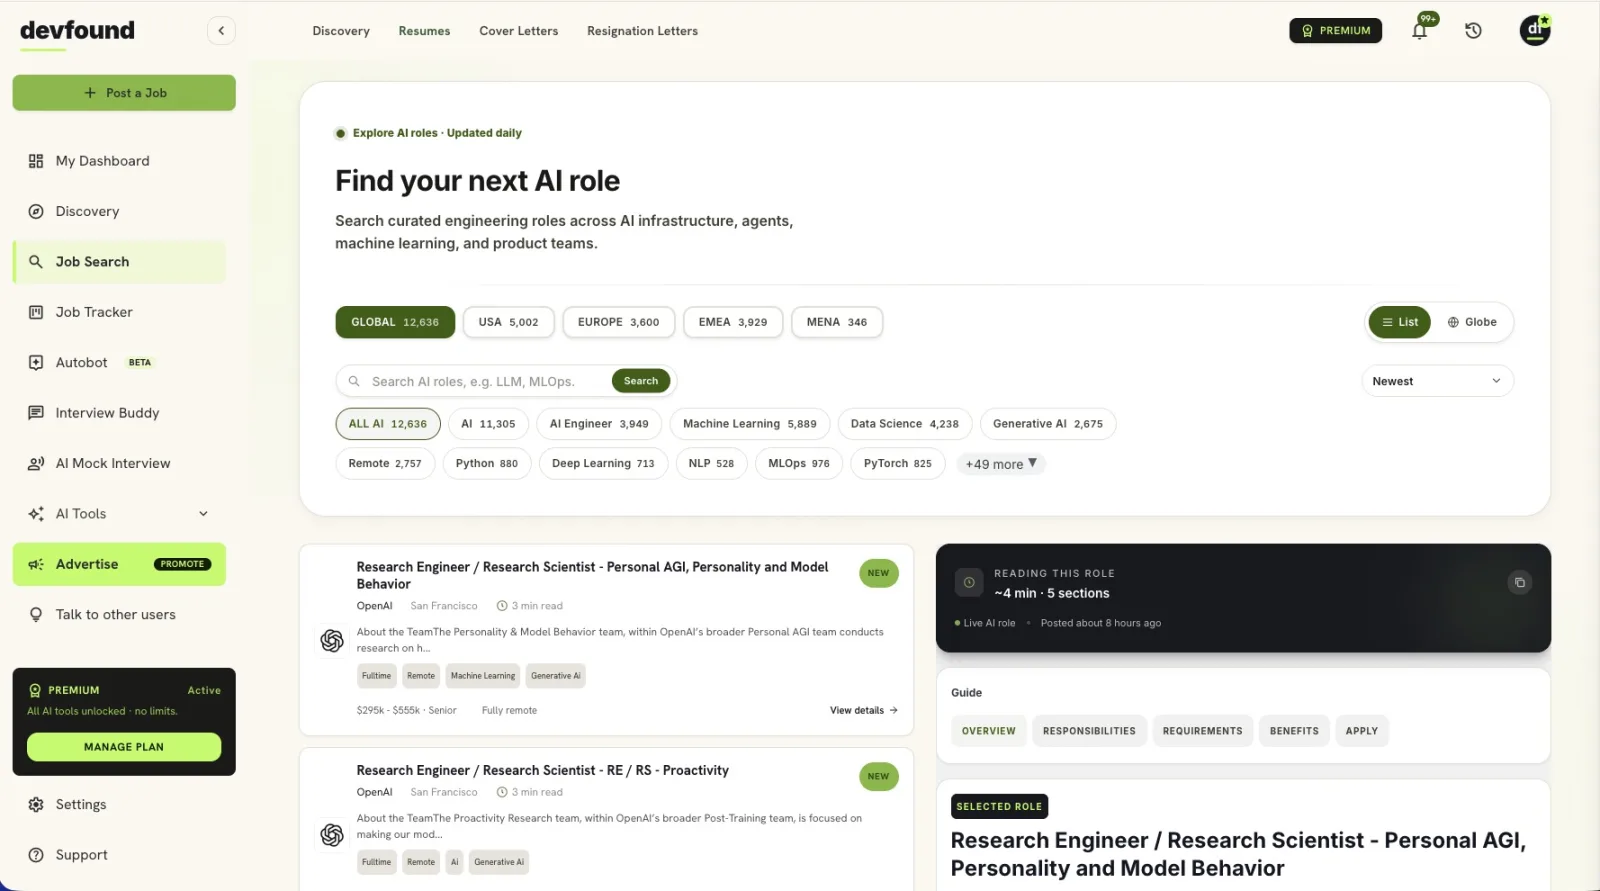Click the Autobot icon in sidebar

tap(36, 362)
